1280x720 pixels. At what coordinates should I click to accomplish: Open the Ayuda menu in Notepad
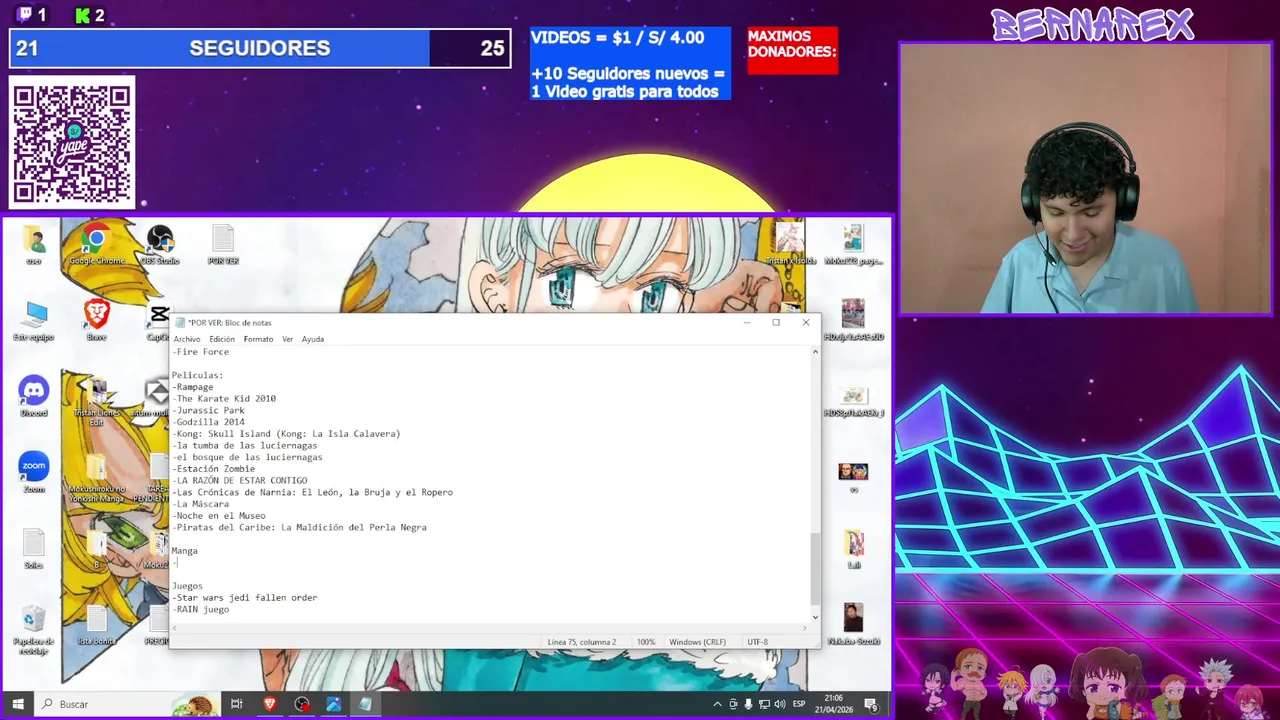(313, 339)
